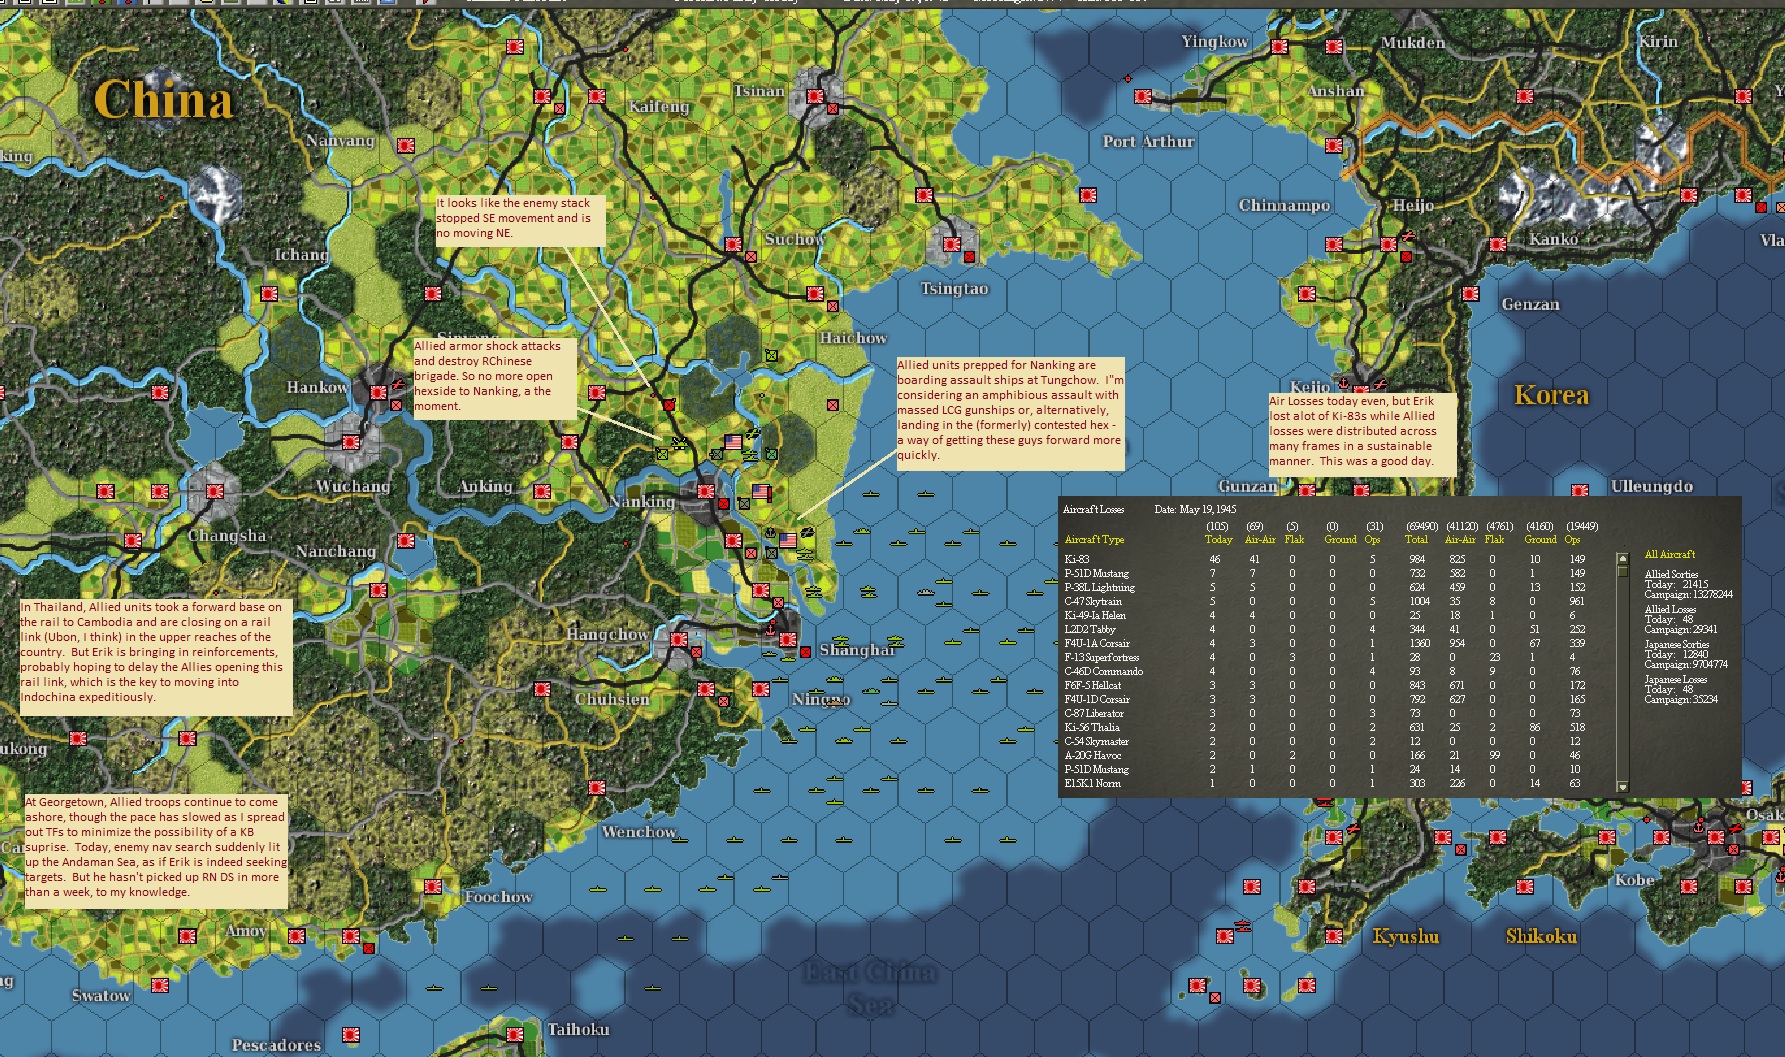Viewport: 1785px width, 1057px height.
Task: Click the Japanese base flag at Hangchow
Action: point(680,639)
